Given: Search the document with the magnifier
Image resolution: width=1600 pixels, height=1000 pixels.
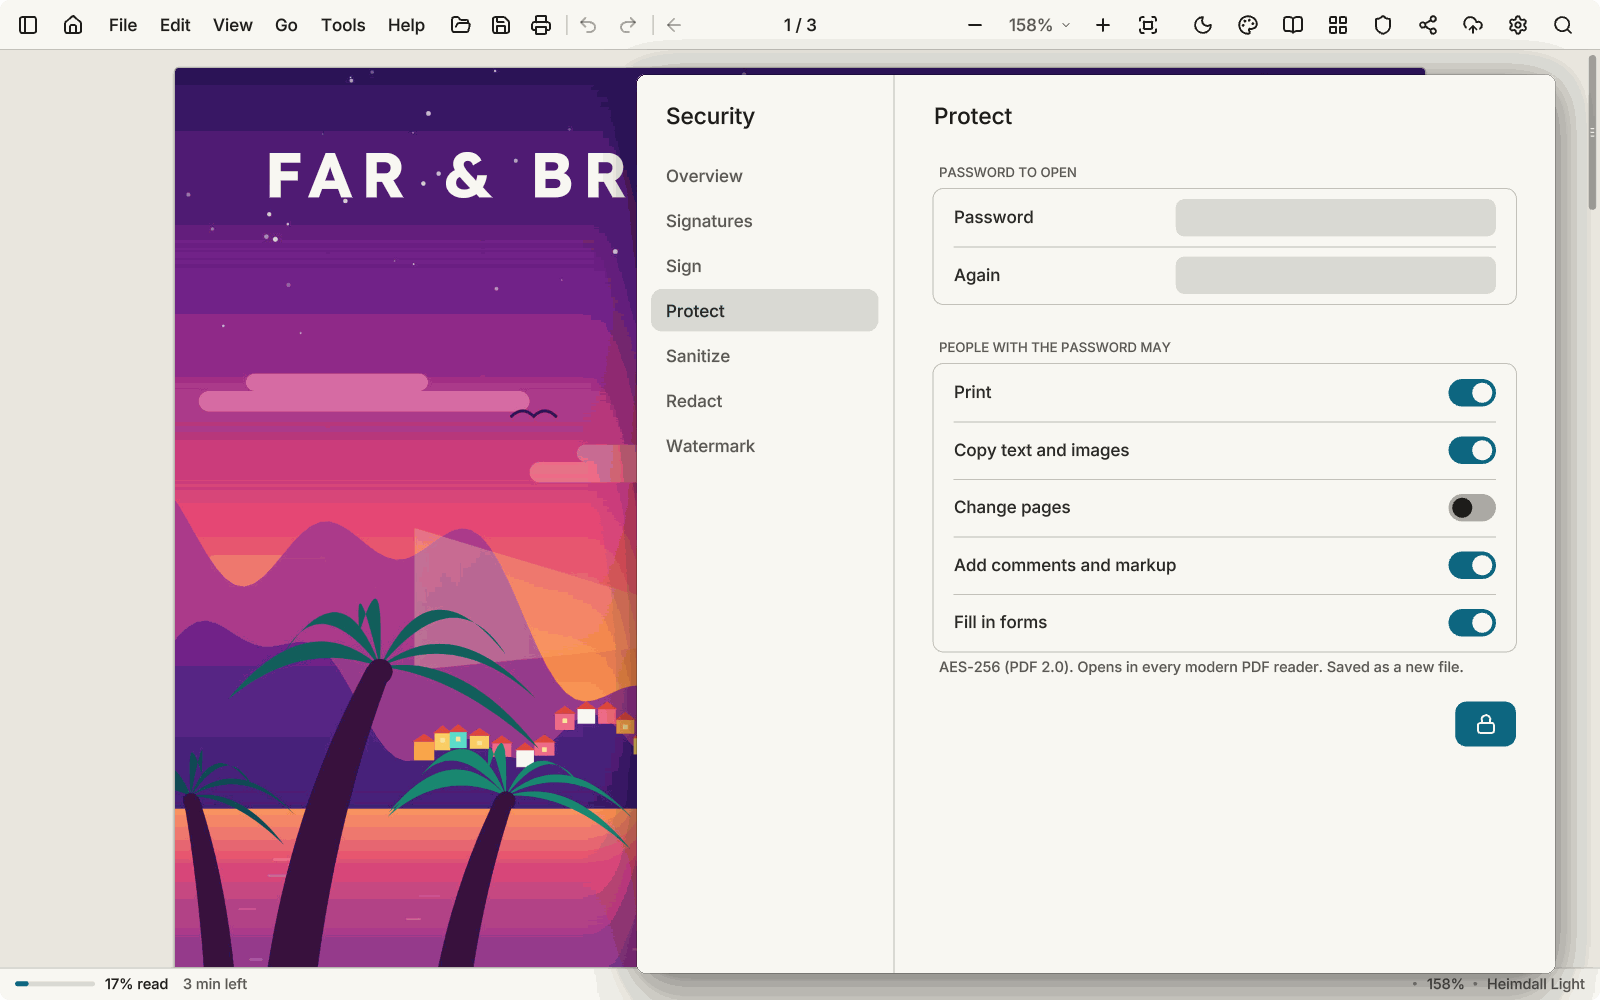Looking at the screenshot, I should [x=1563, y=25].
